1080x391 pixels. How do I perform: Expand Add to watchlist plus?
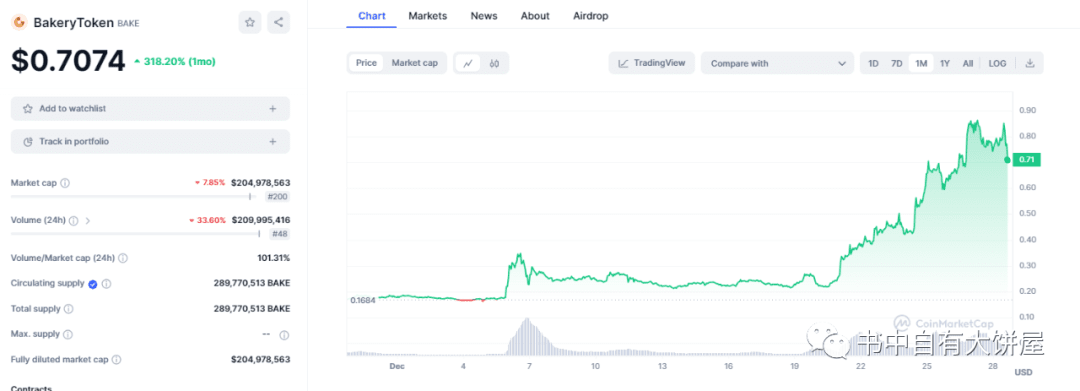pos(273,109)
